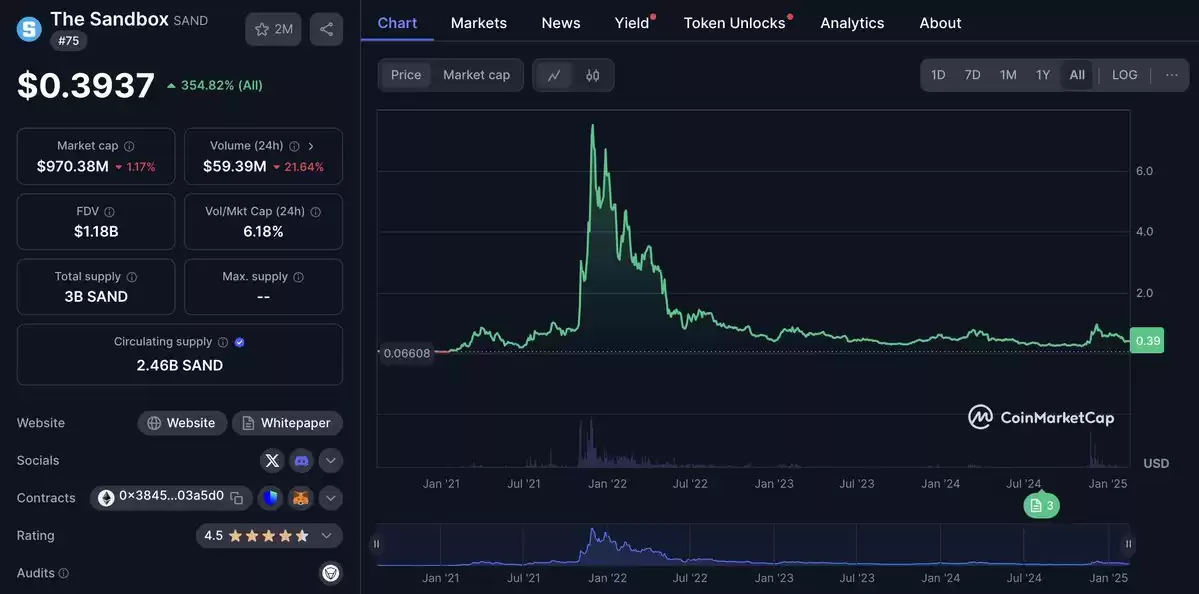Select Price chart mode
1199x594 pixels.
(406, 75)
